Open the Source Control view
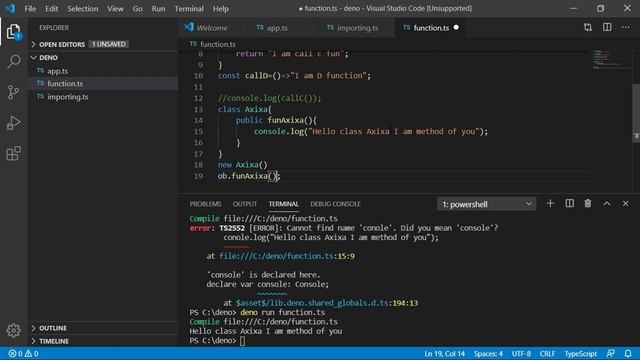Image resolution: width=640 pixels, height=360 pixels. point(13,92)
